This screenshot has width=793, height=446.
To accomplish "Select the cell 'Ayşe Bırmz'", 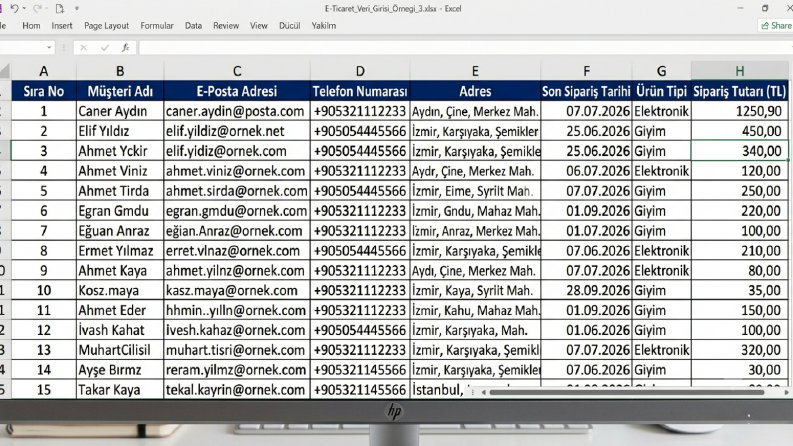I will (120, 370).
